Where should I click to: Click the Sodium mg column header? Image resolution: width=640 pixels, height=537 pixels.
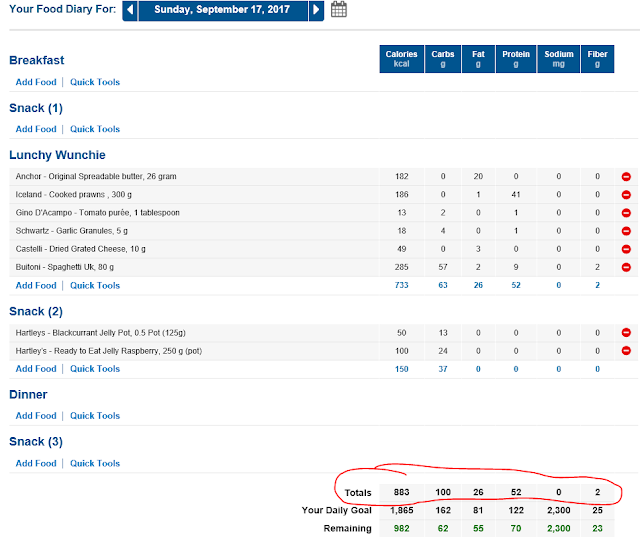click(x=559, y=59)
